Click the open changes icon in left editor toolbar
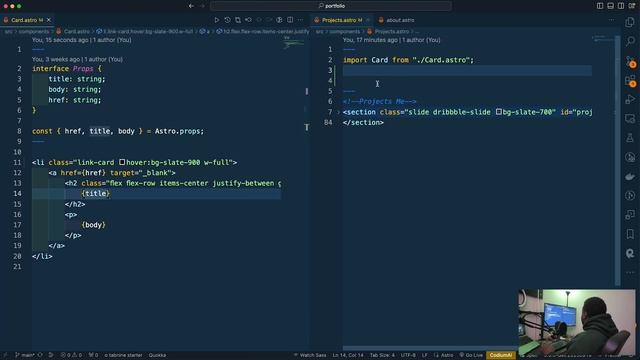640x360 pixels. 238,20
